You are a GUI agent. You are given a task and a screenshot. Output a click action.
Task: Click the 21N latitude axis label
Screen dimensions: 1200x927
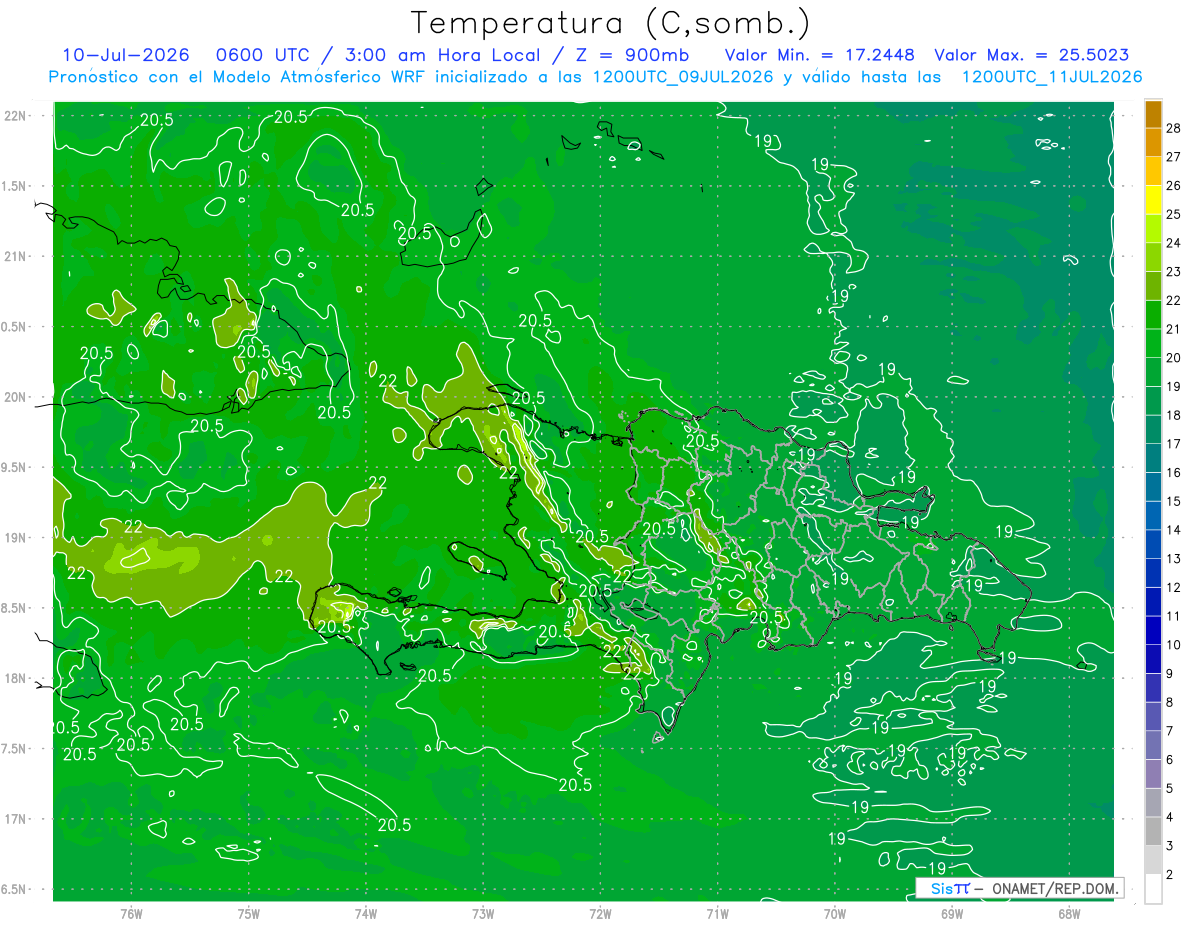coord(14,257)
